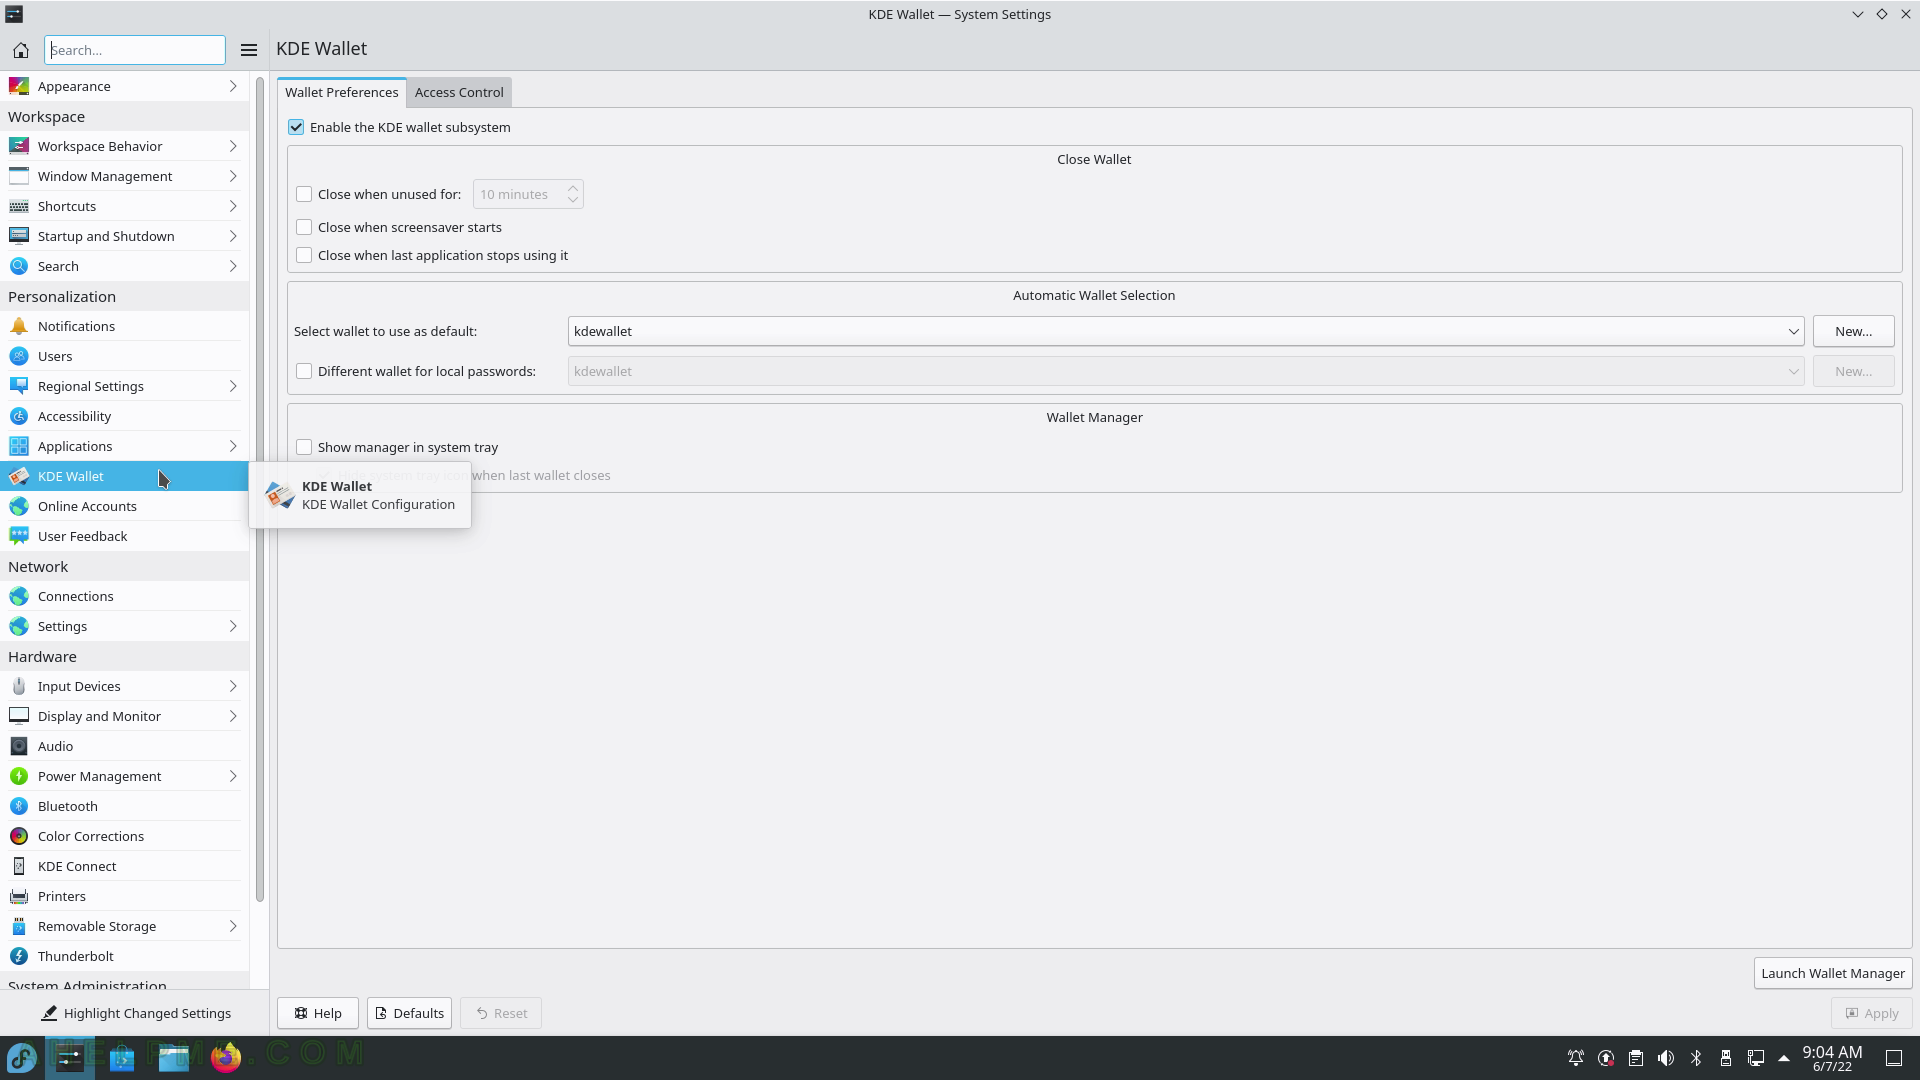The image size is (1920, 1080).
Task: Select the KDE Wallet sidebar entry
Action: pos(124,476)
